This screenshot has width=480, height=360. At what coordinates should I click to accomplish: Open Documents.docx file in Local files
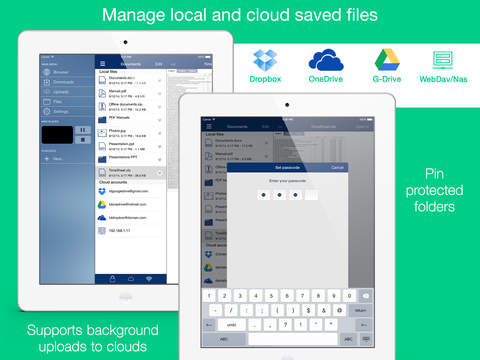(131, 80)
